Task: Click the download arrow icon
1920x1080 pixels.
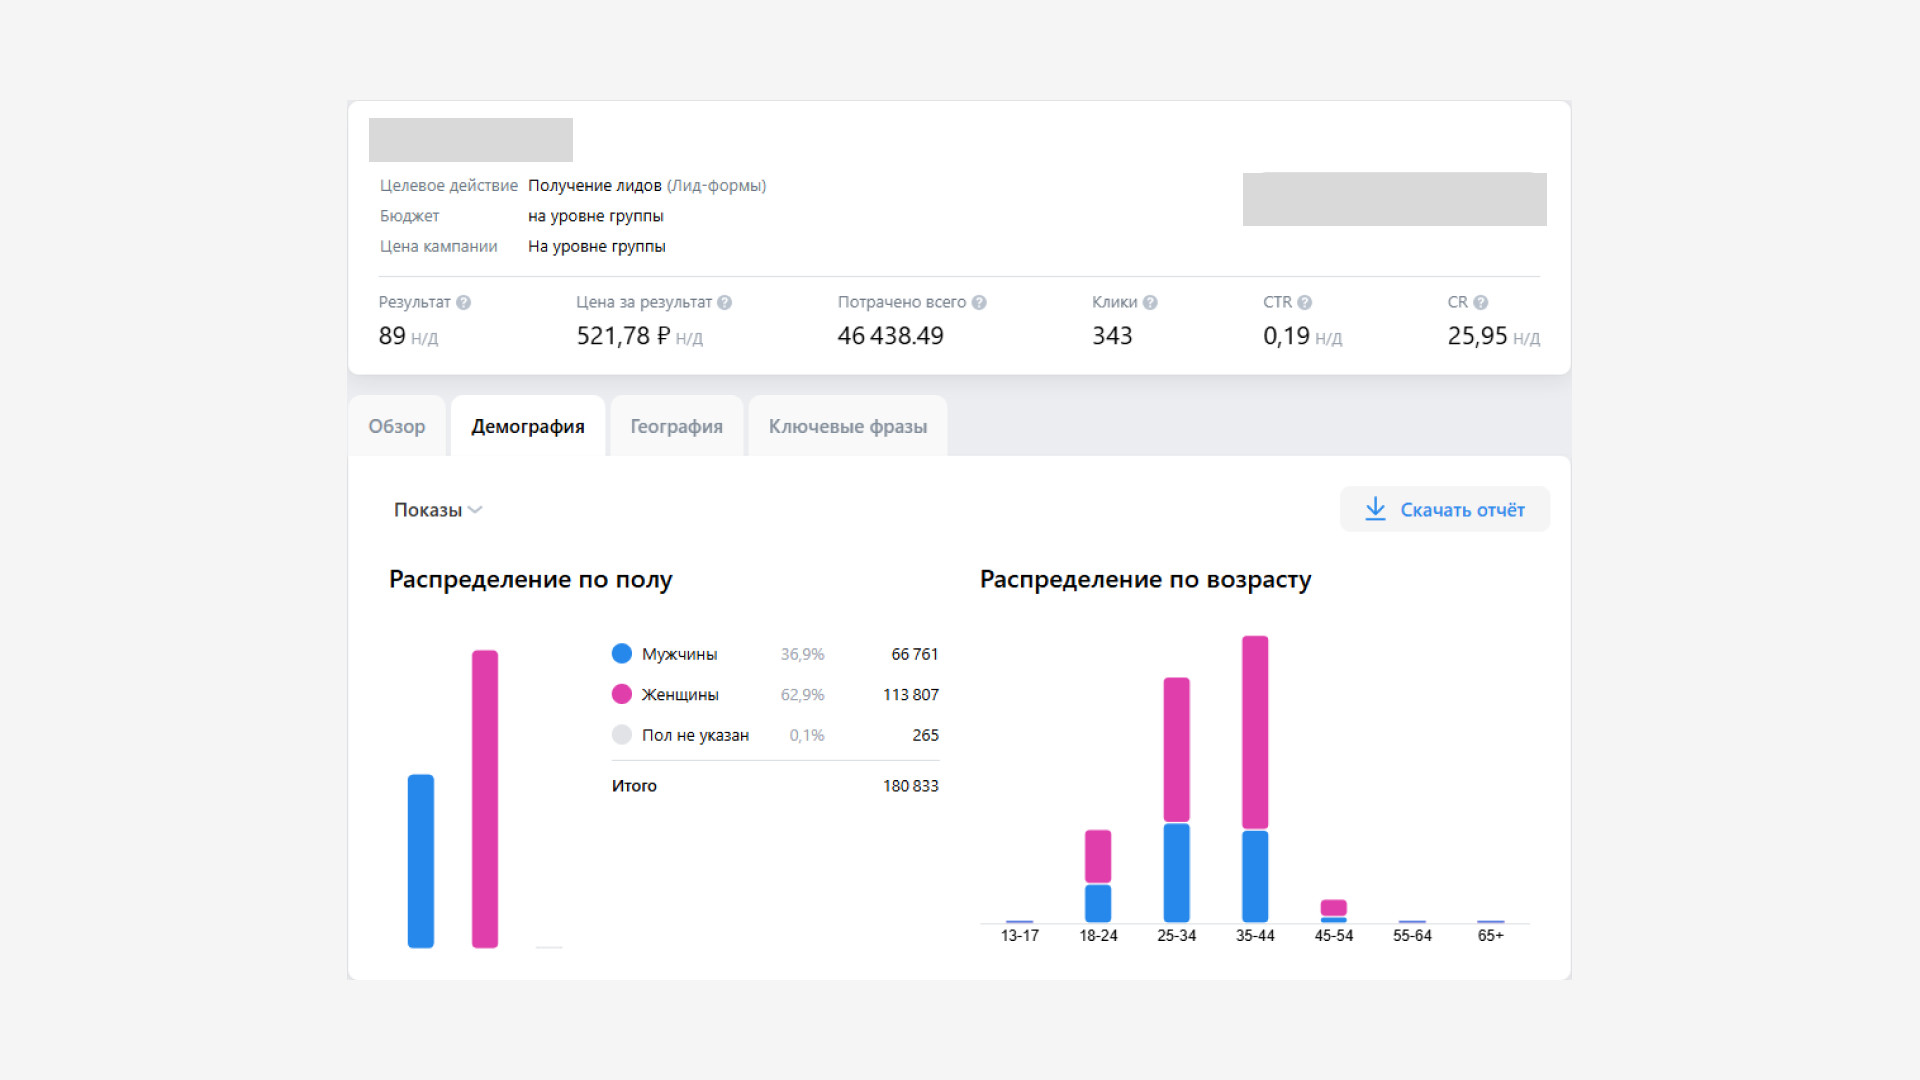Action: point(1375,509)
